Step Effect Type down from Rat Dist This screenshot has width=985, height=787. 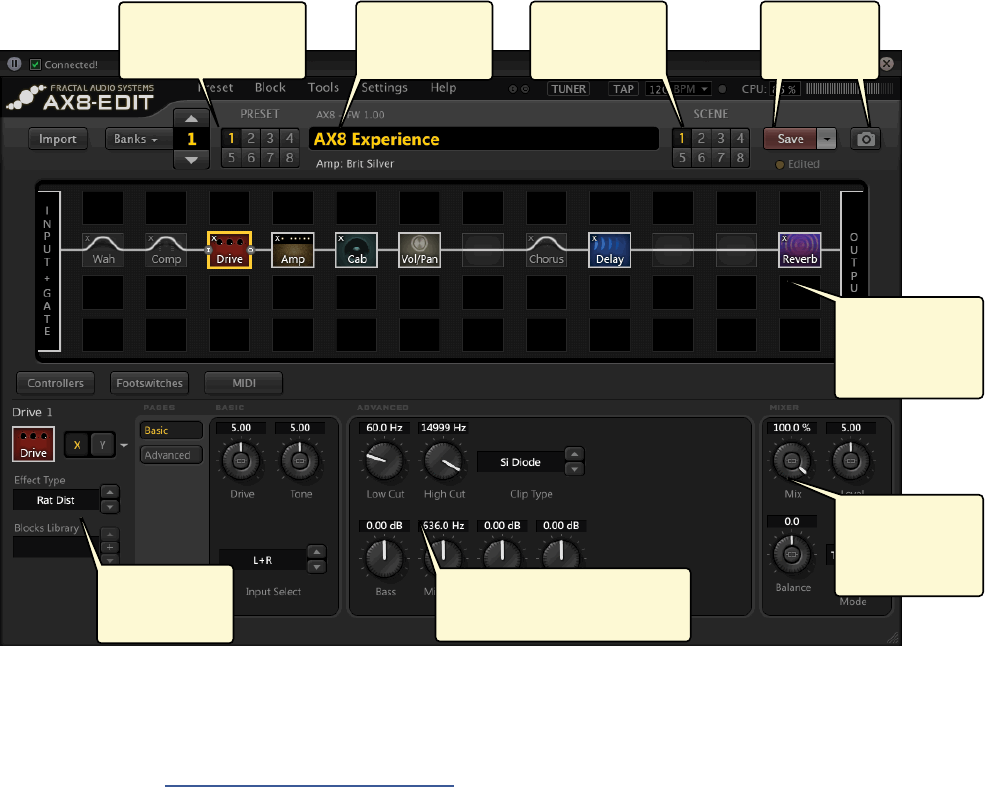pyautogui.click(x=110, y=506)
